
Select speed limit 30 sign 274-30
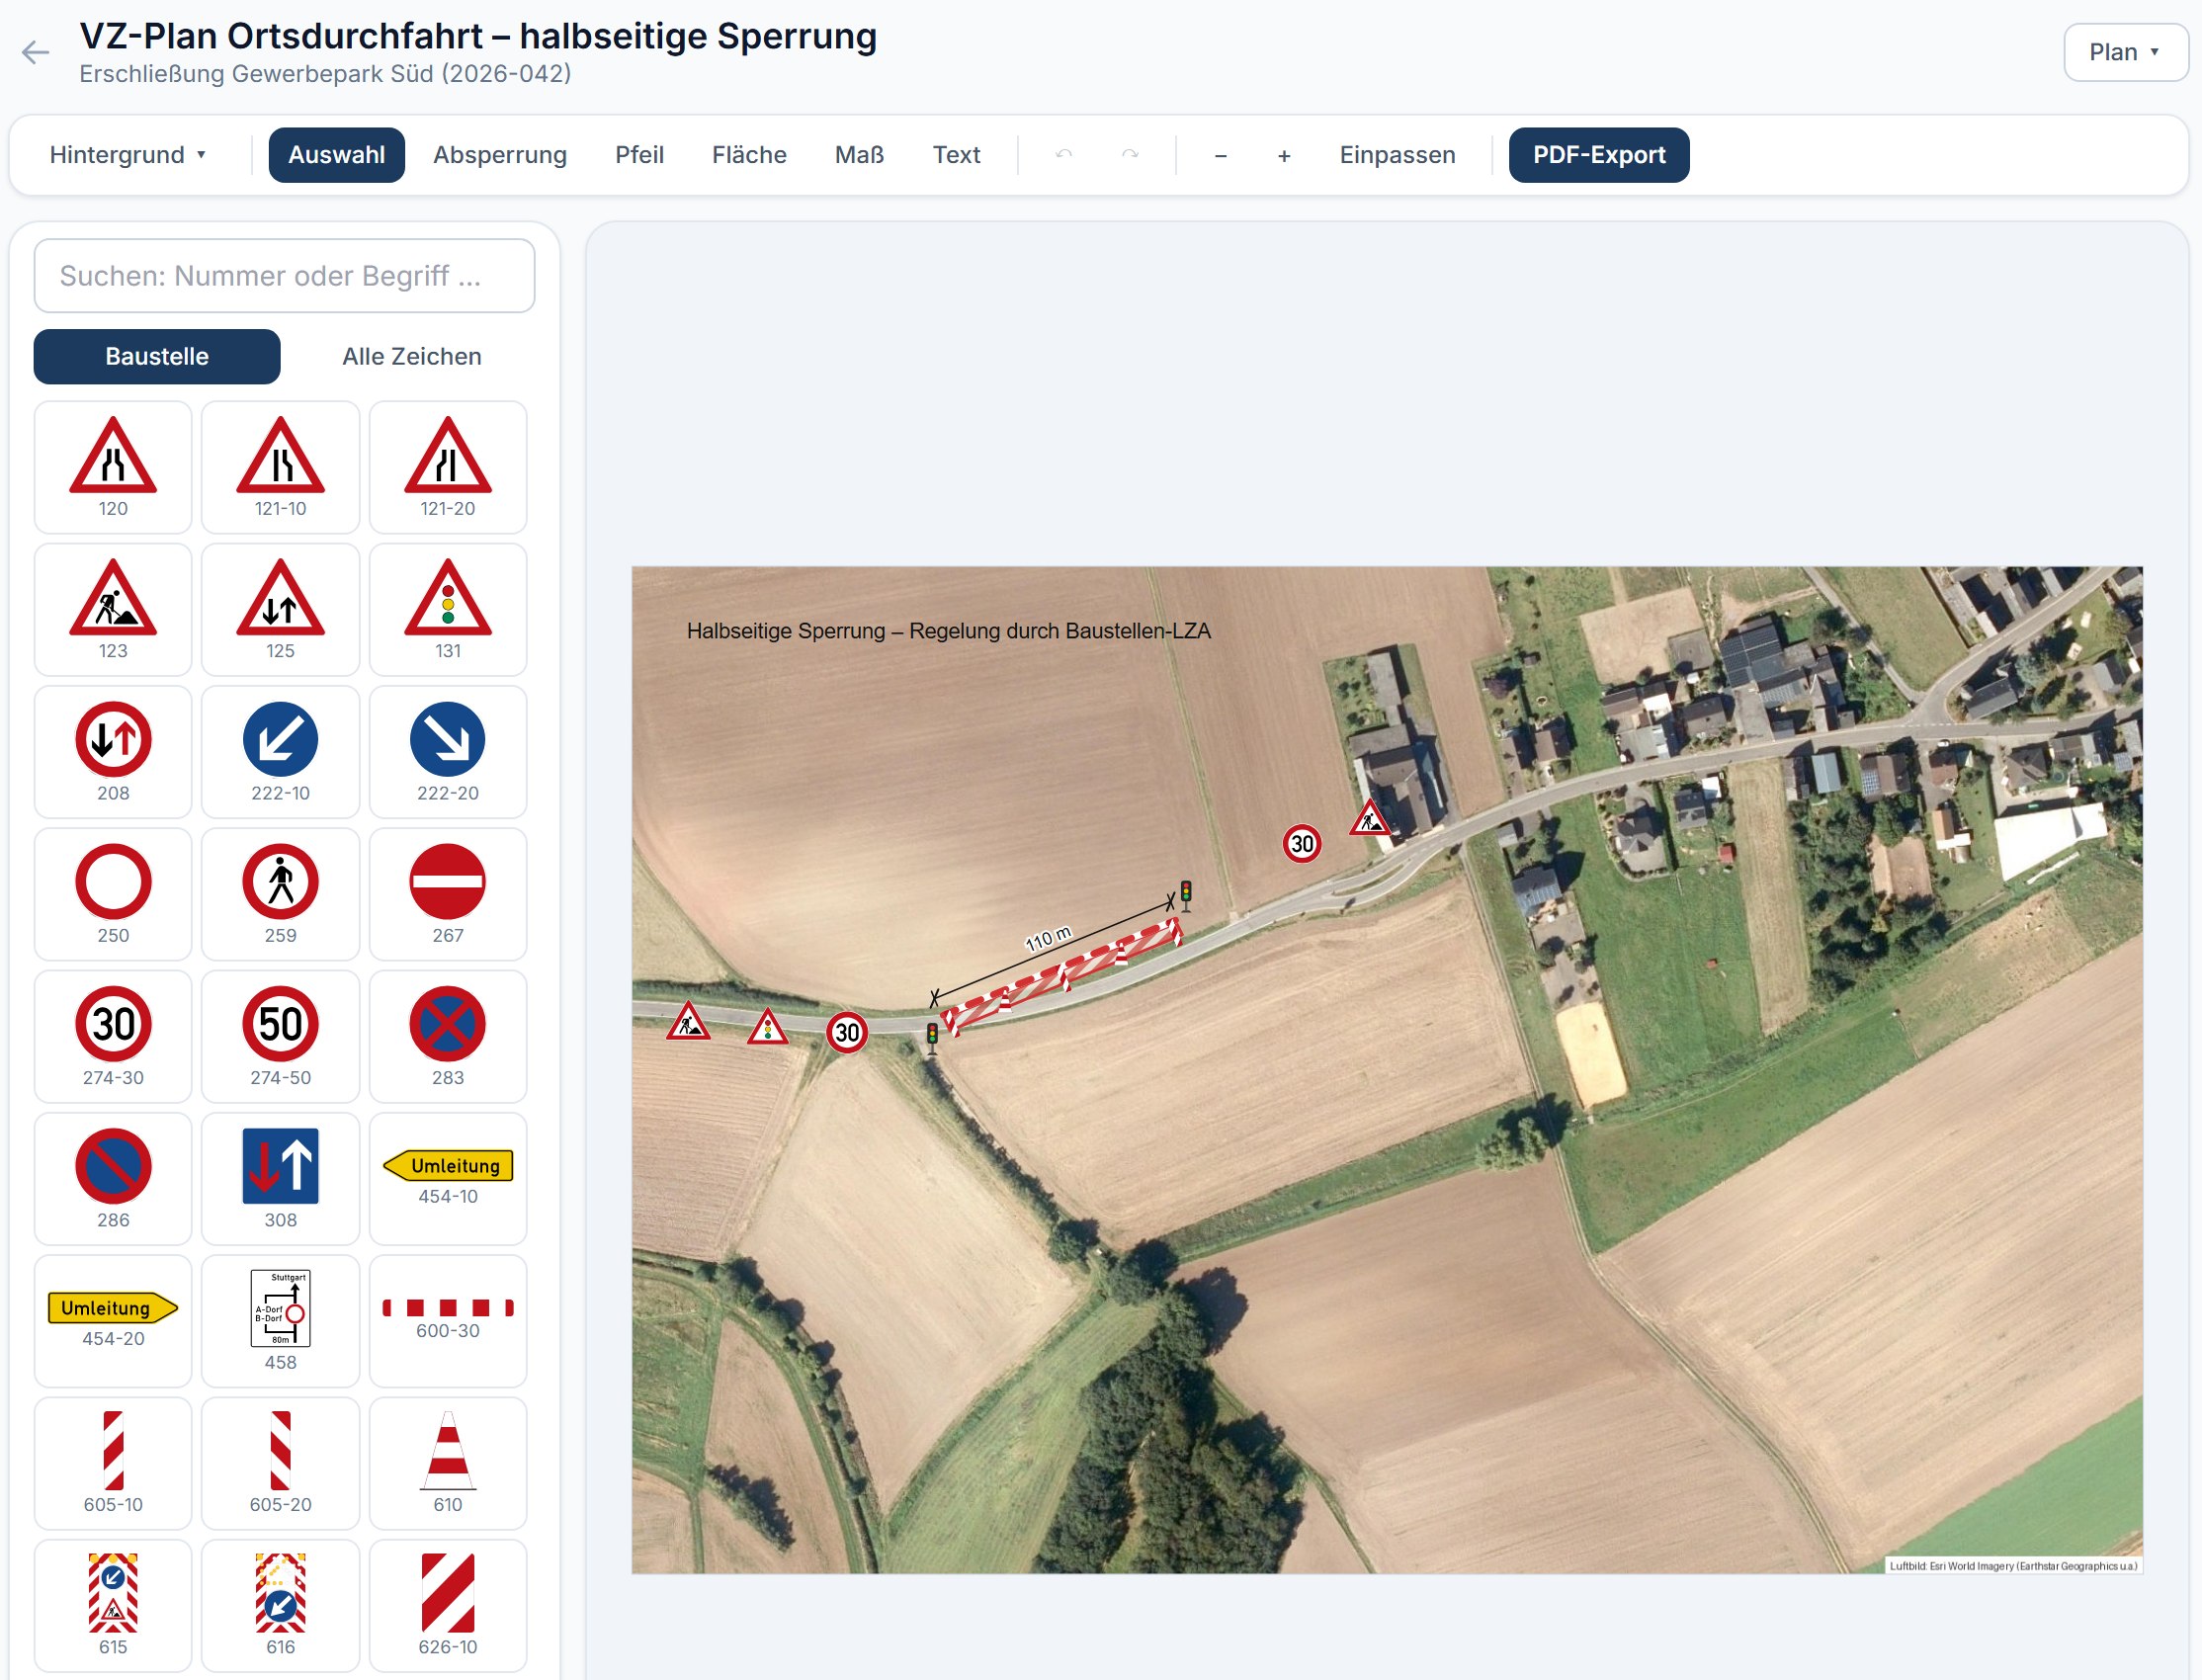113,1037
